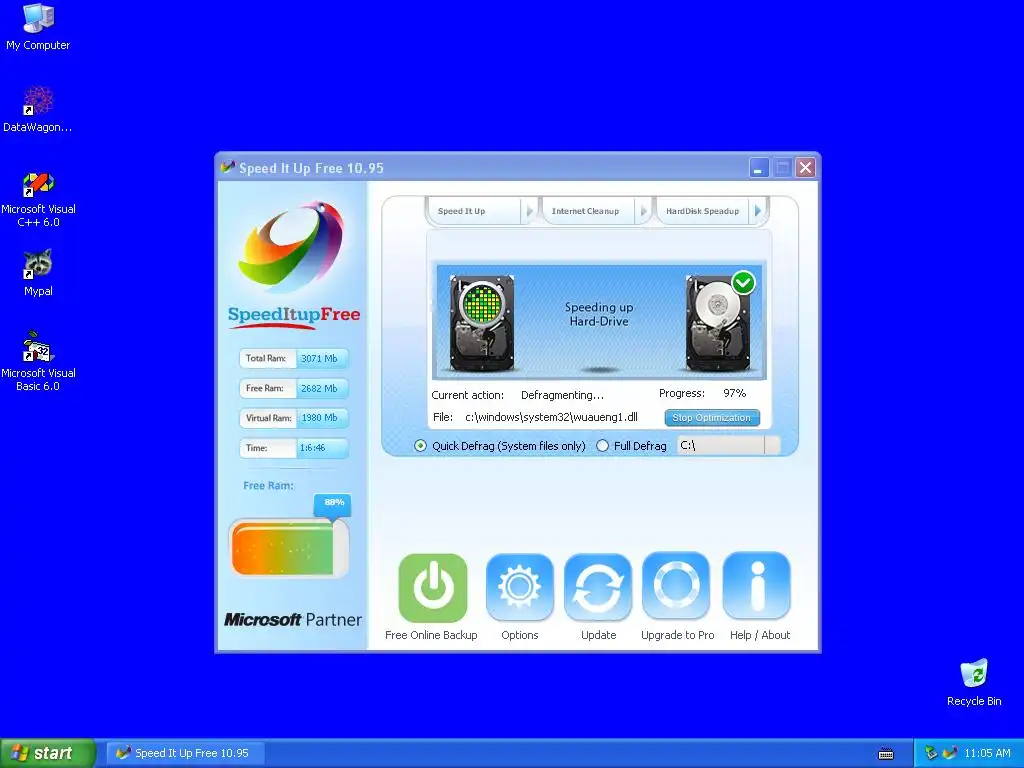This screenshot has width=1024, height=768.
Task: Click the optimized hard drive with checkmark
Action: 720,323
